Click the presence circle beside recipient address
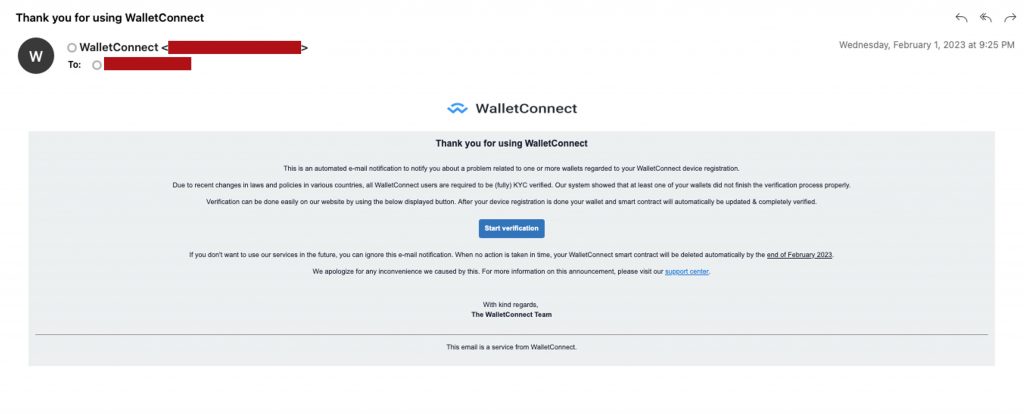Image resolution: width=1024 pixels, height=414 pixels. coord(96,64)
